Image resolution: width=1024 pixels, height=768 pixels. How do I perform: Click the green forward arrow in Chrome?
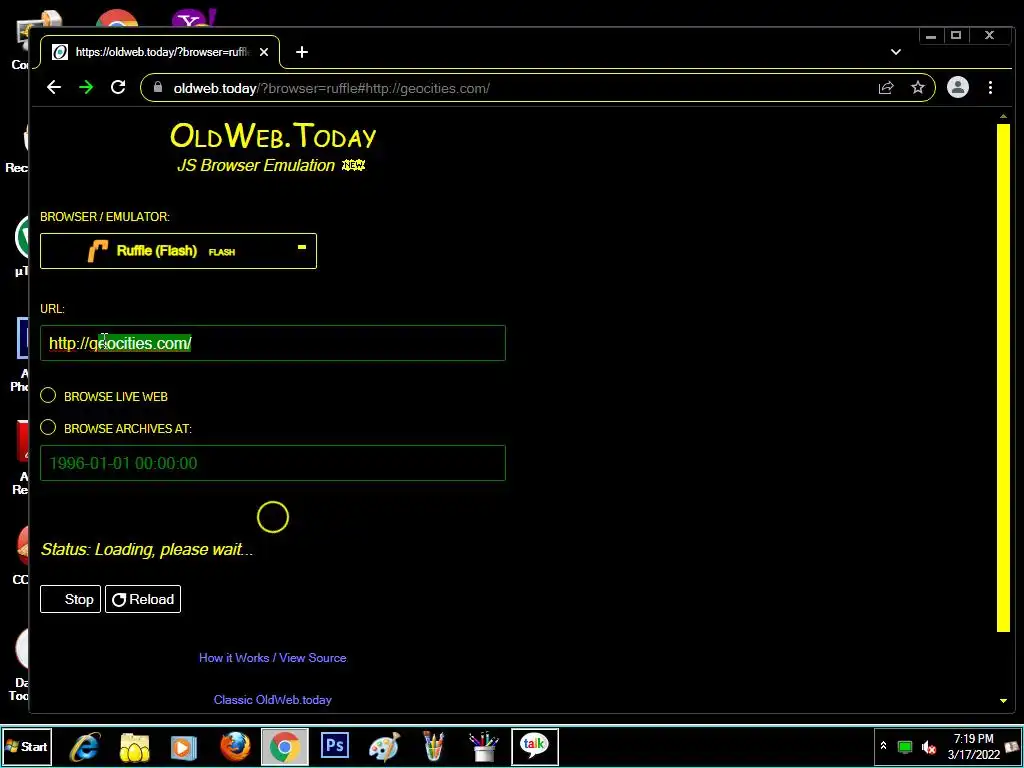tap(86, 88)
